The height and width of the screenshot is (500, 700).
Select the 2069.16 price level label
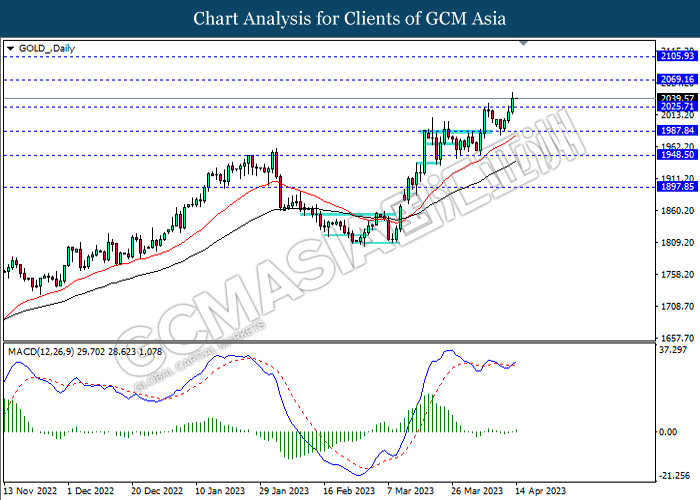677,79
